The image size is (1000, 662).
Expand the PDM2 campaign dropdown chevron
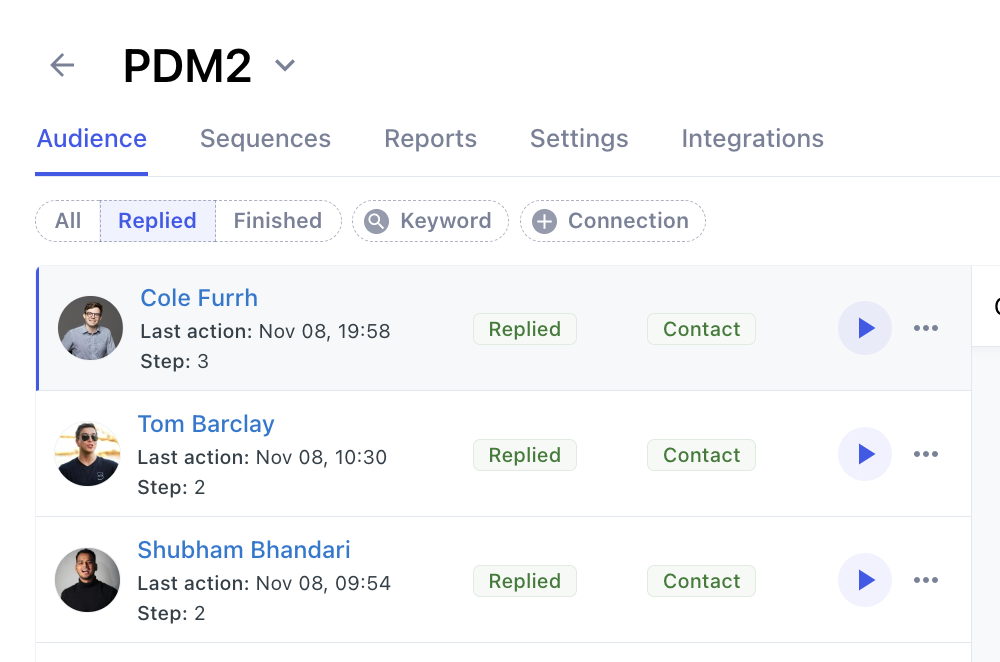(x=285, y=66)
